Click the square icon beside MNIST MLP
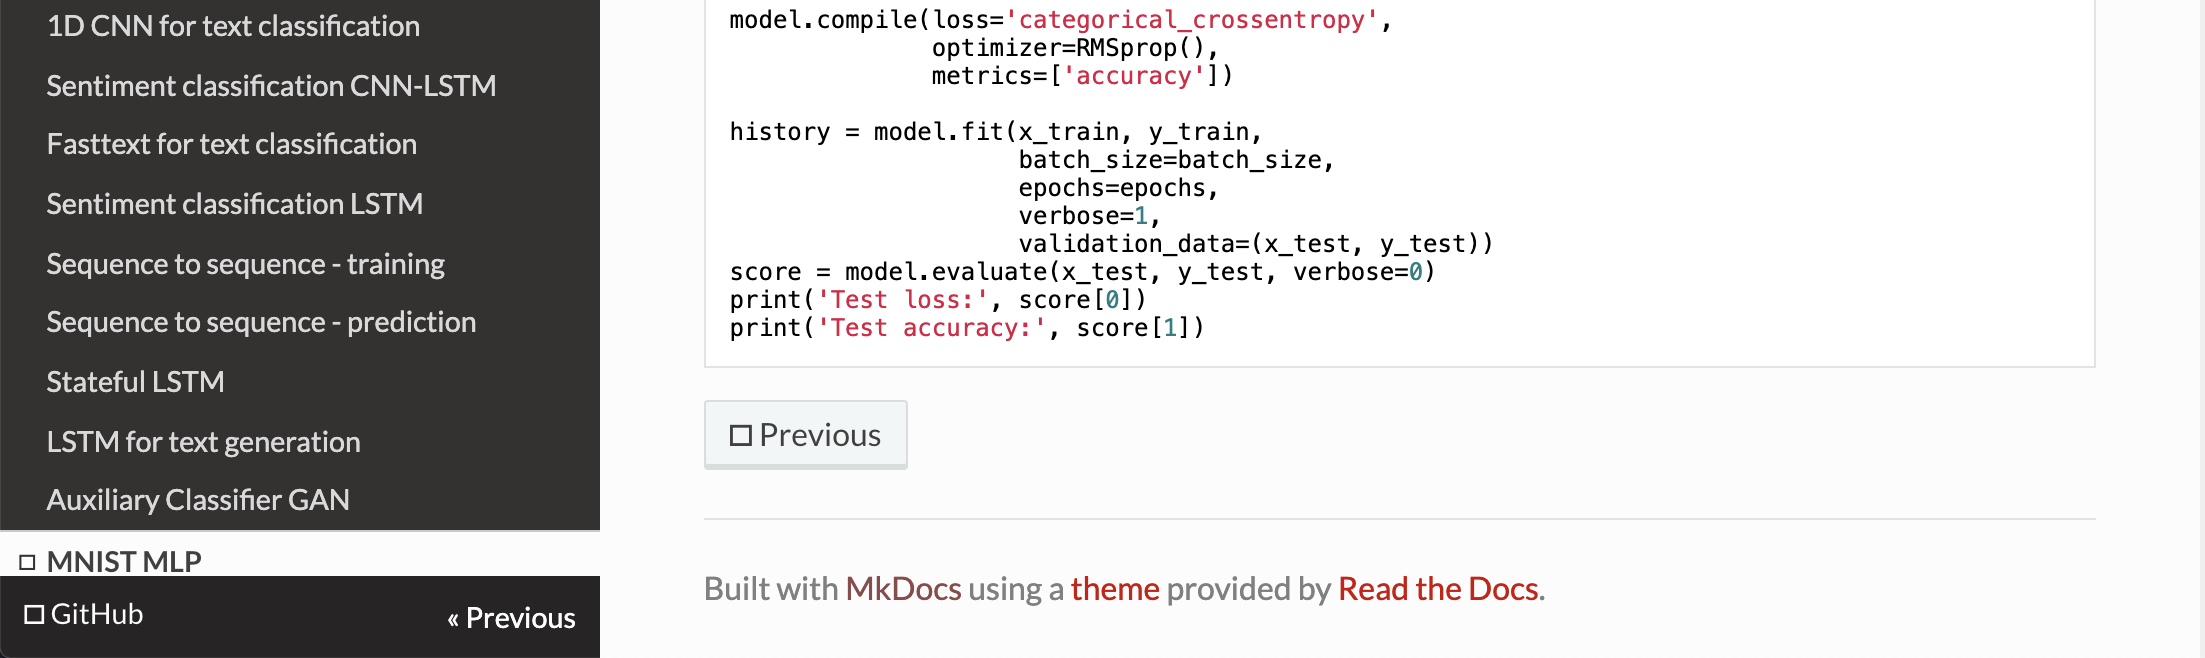Viewport: 2205px width, 658px height. pyautogui.click(x=29, y=562)
